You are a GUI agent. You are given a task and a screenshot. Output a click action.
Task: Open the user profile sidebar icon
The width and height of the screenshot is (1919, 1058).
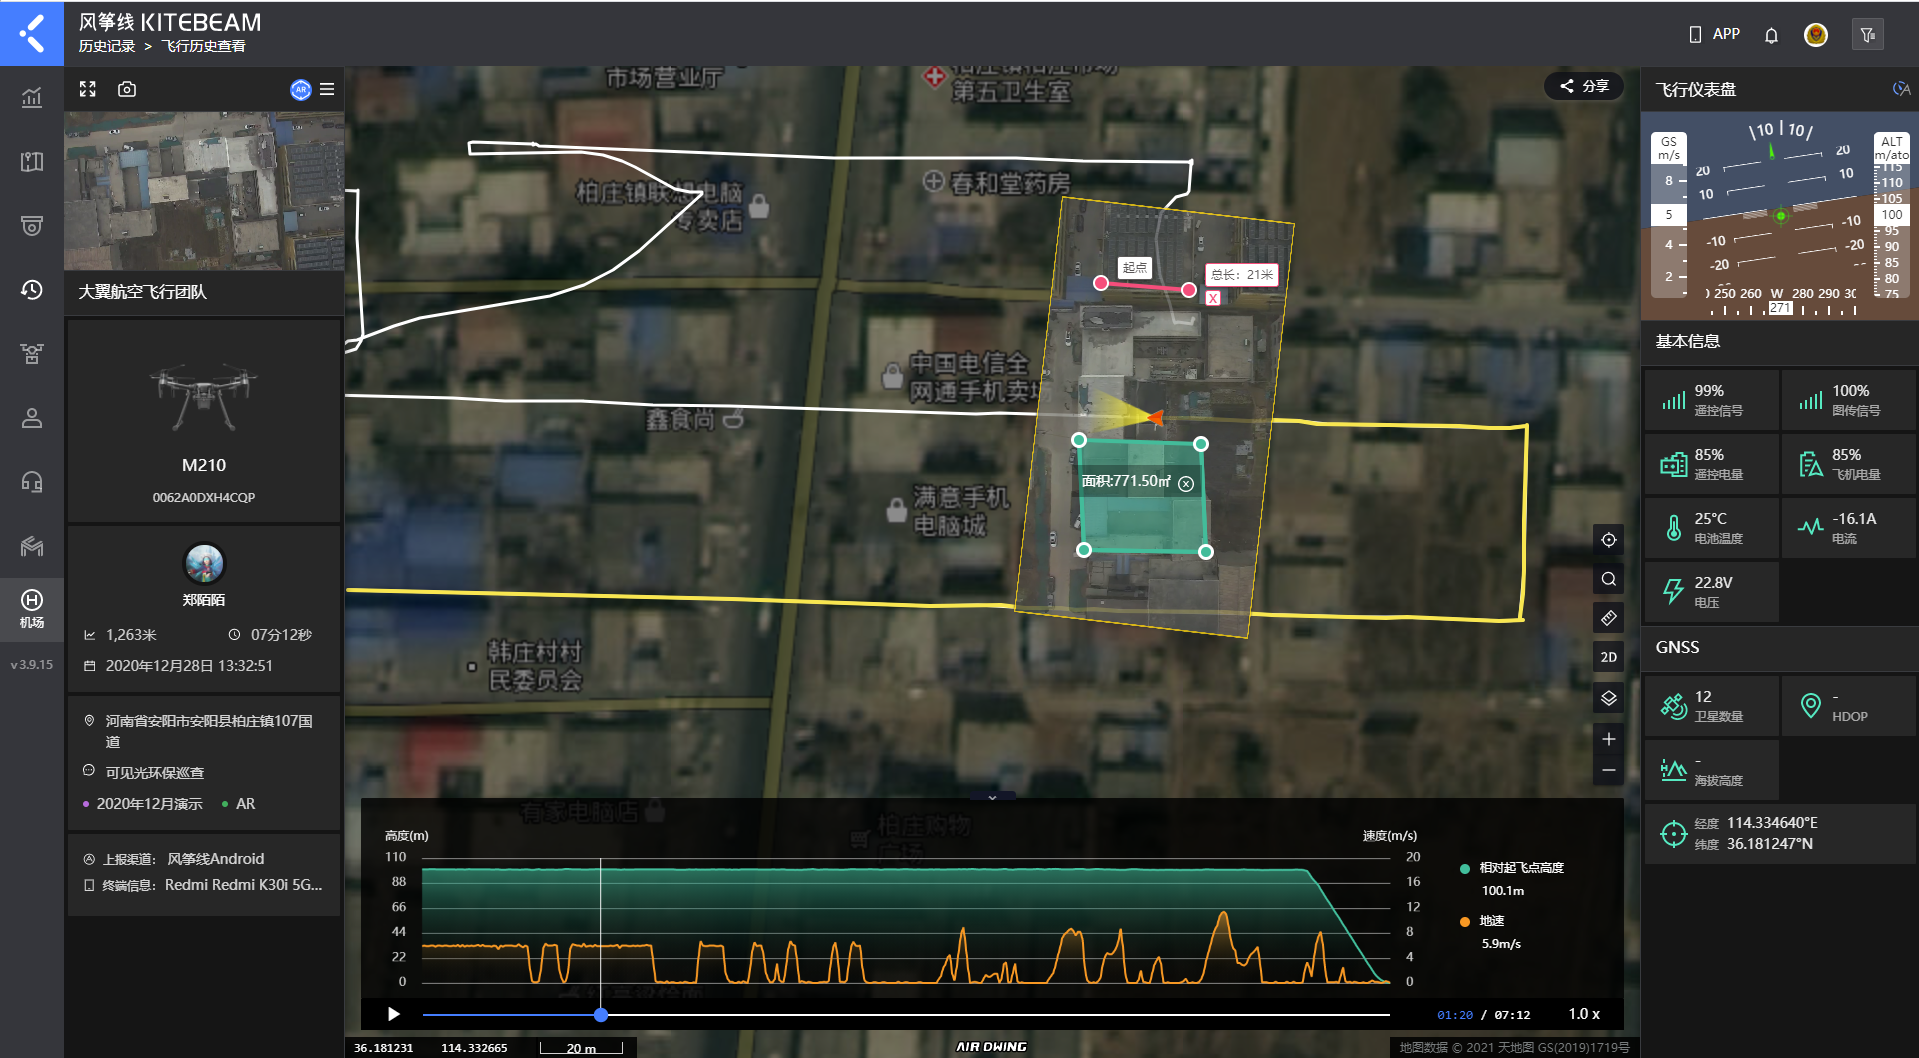[32, 417]
